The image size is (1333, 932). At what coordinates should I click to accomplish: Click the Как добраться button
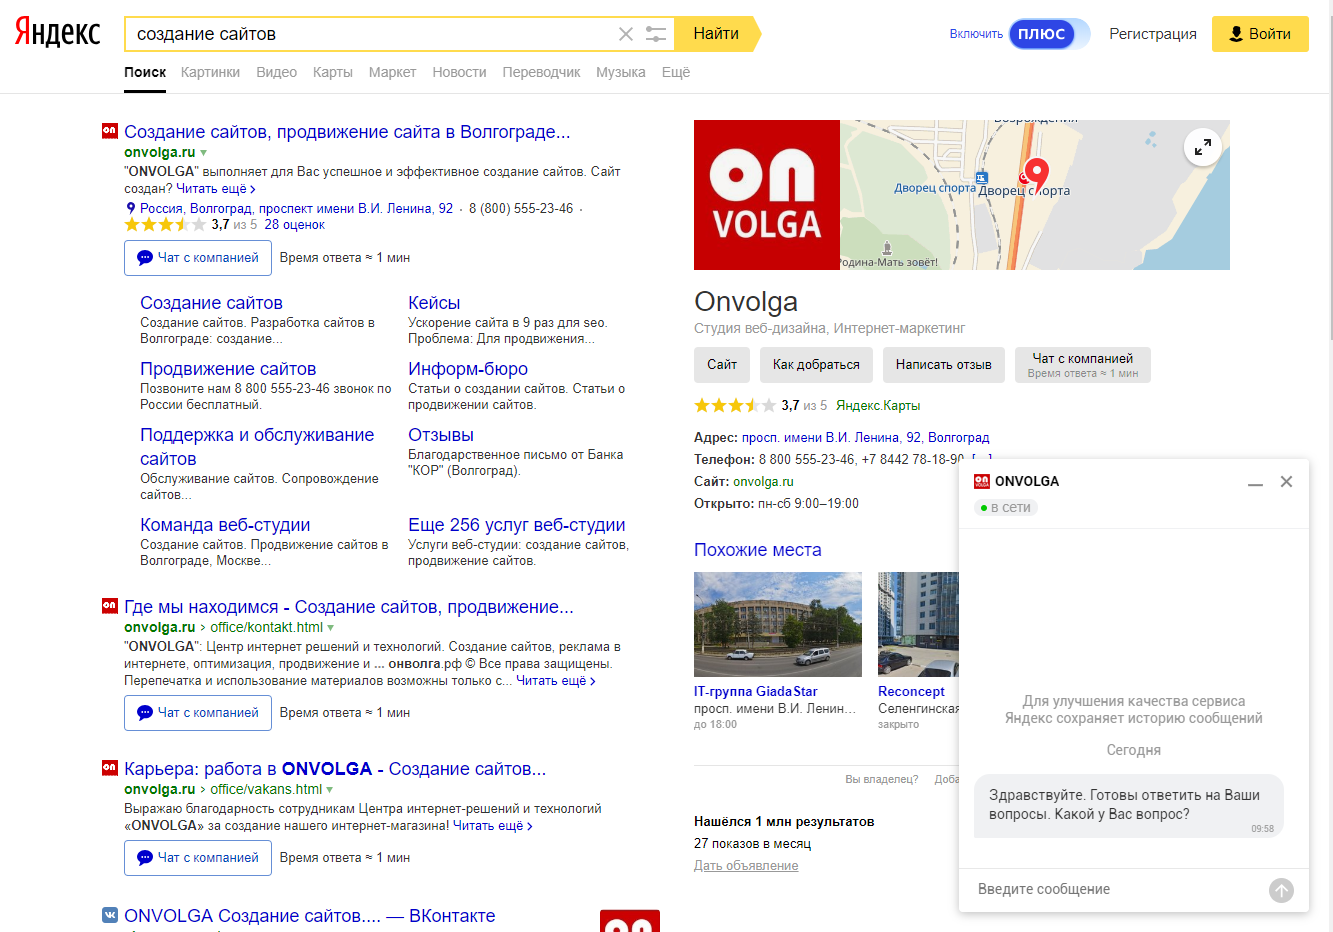(816, 365)
